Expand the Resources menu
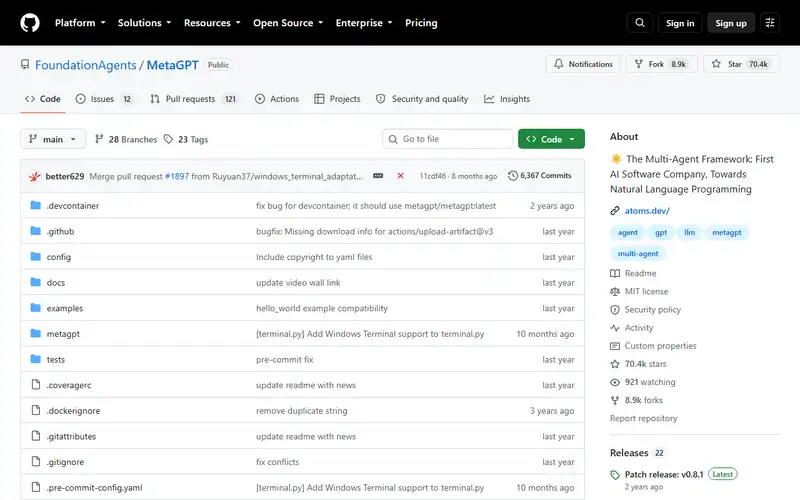 [212, 23]
